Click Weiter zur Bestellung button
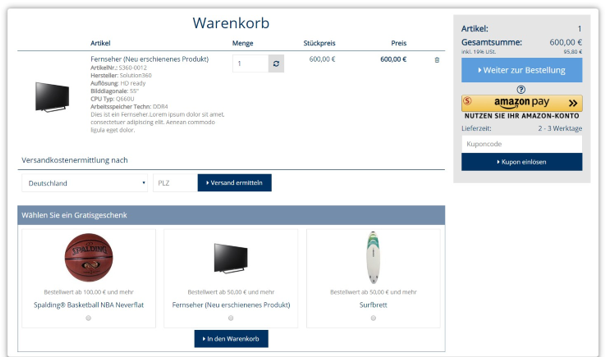 pos(521,70)
